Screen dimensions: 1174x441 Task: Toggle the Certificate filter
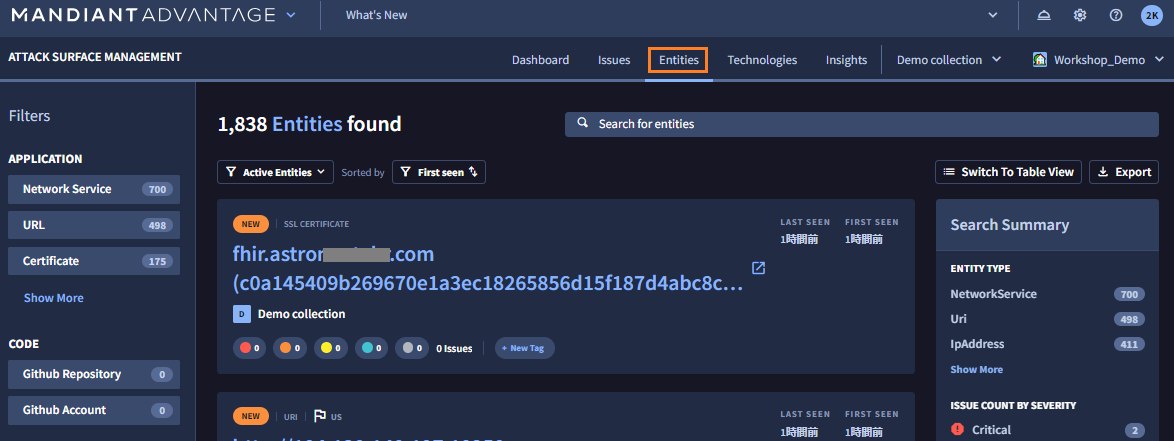pos(94,261)
